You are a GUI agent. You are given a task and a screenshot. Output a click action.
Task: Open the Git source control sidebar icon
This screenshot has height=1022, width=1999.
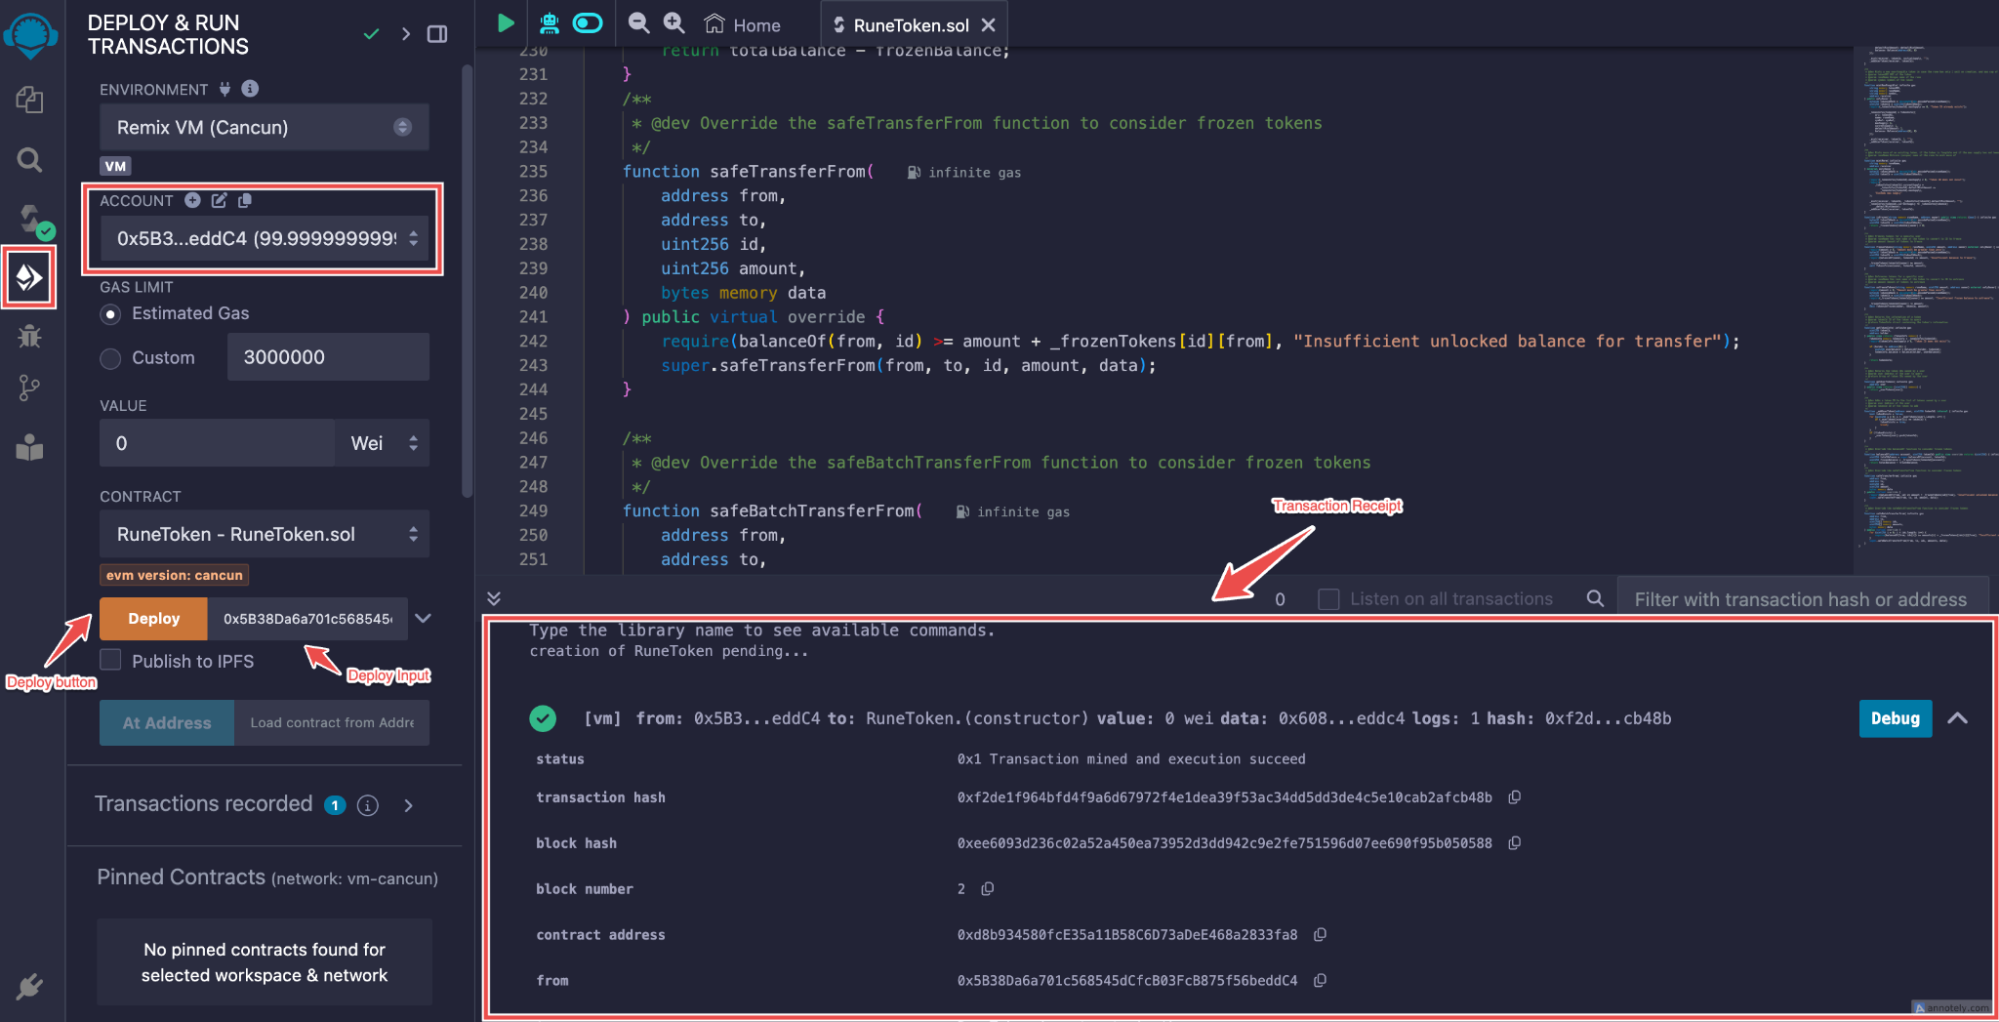pyautogui.click(x=29, y=388)
